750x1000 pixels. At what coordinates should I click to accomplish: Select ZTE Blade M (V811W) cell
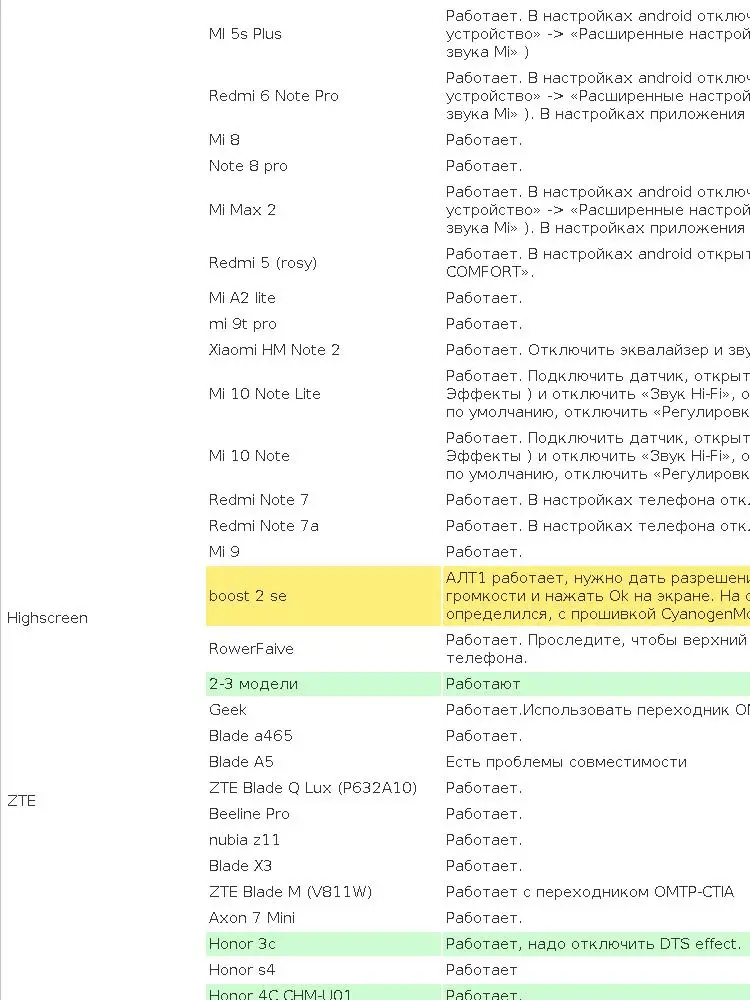[290, 893]
